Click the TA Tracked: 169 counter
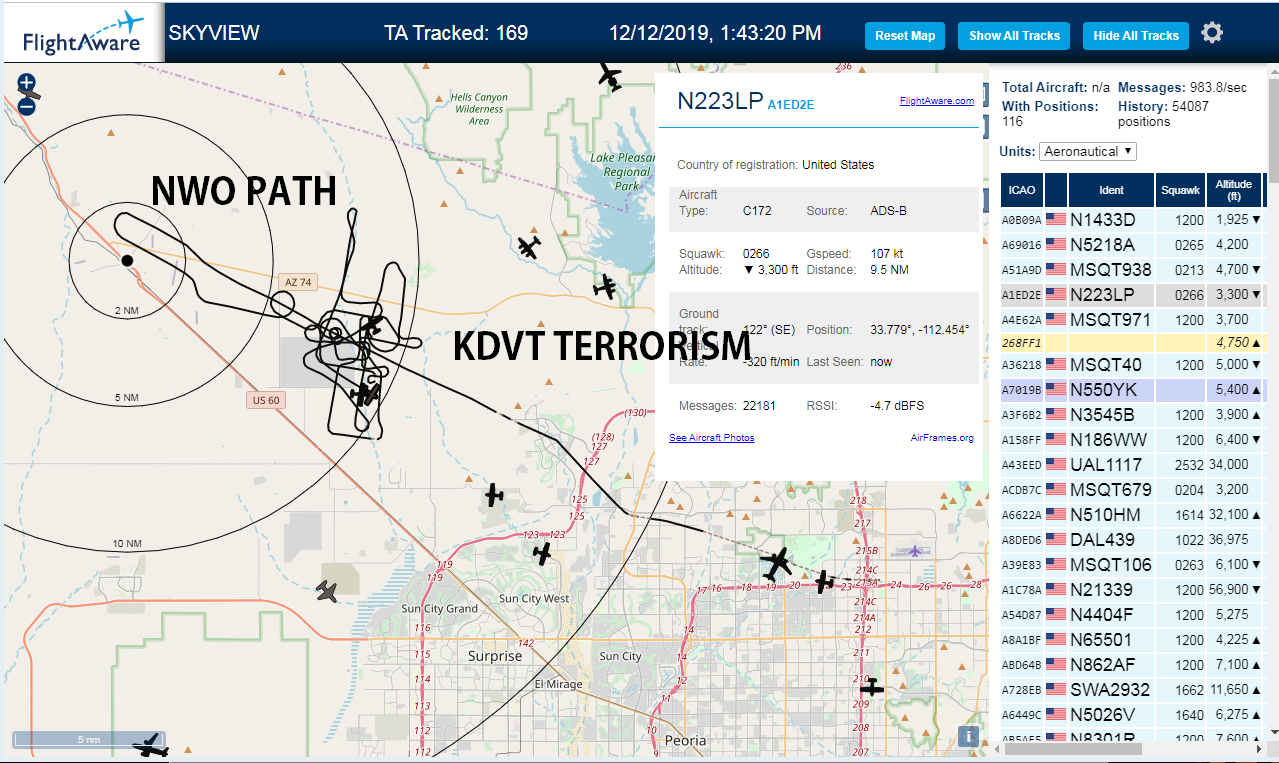Screen dimensions: 1279x763 [456, 33]
